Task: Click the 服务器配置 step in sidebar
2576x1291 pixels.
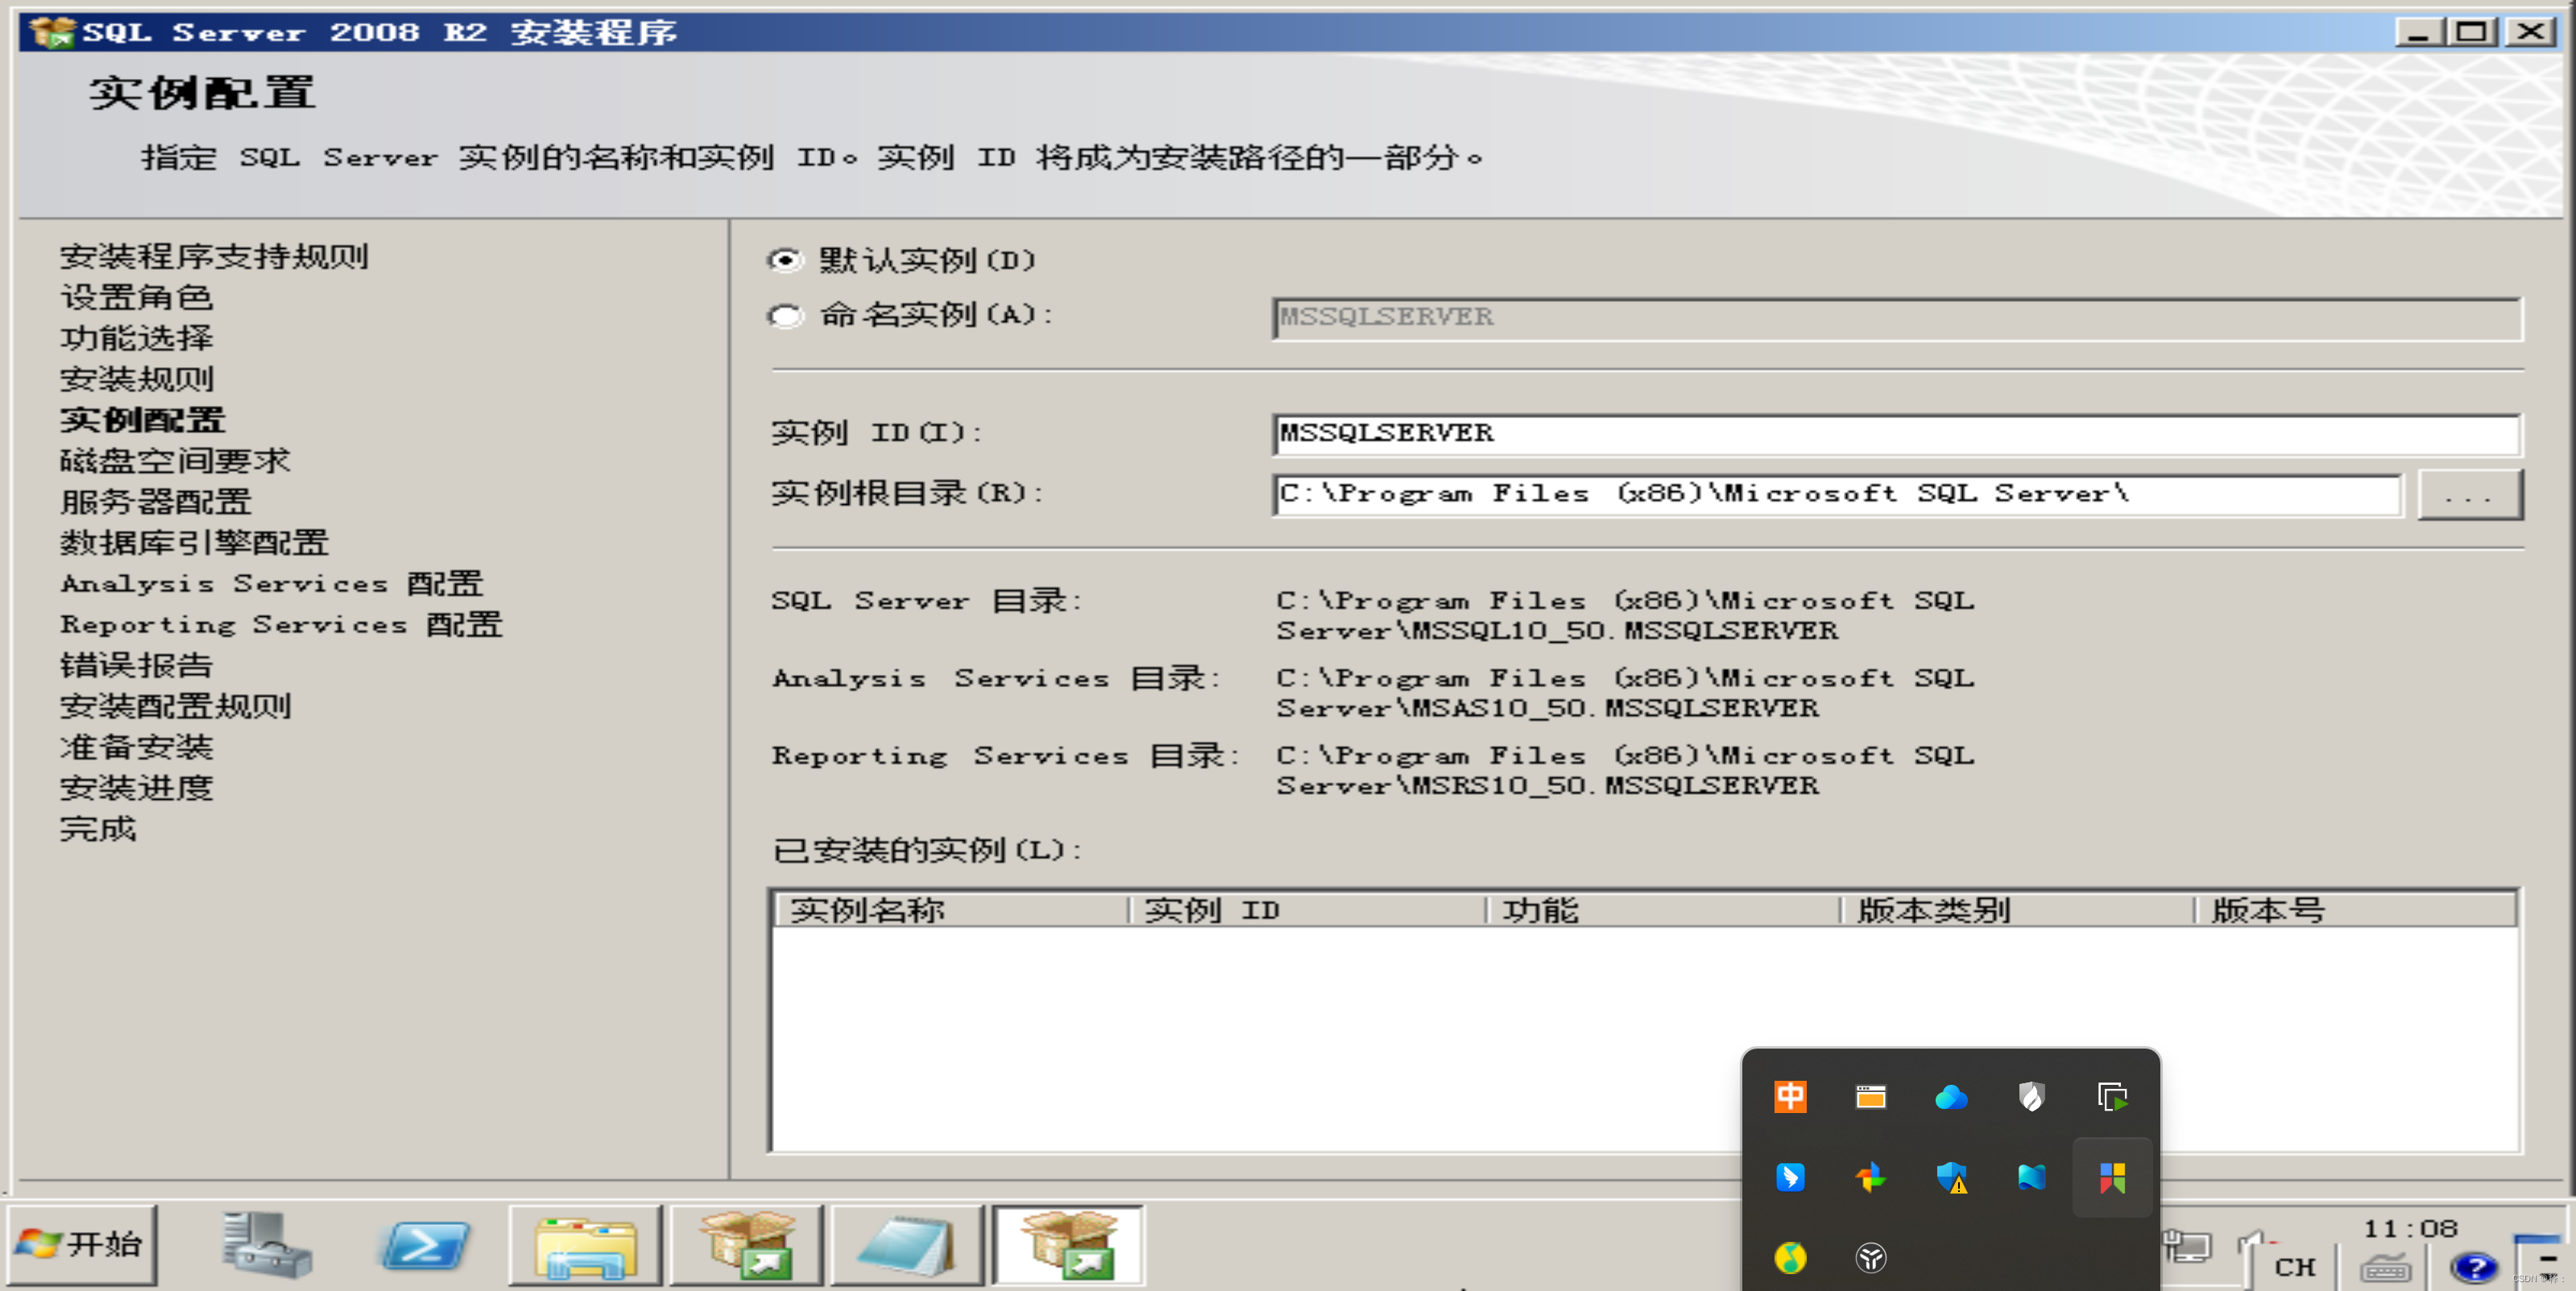Action: [x=156, y=502]
